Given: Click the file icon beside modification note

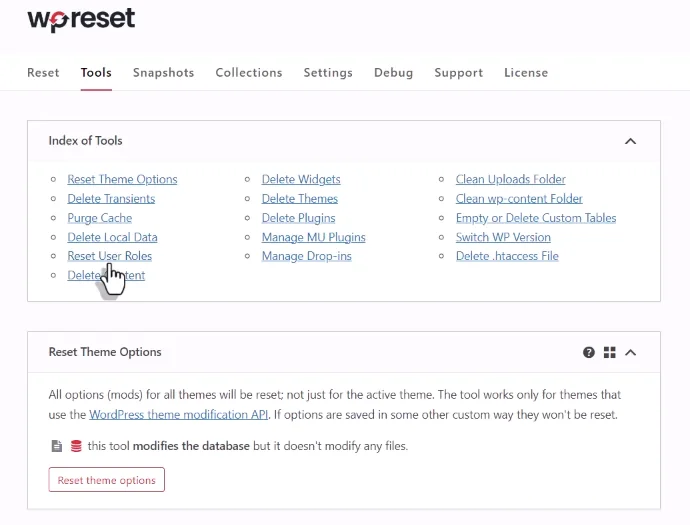Looking at the screenshot, I should 57,446.
